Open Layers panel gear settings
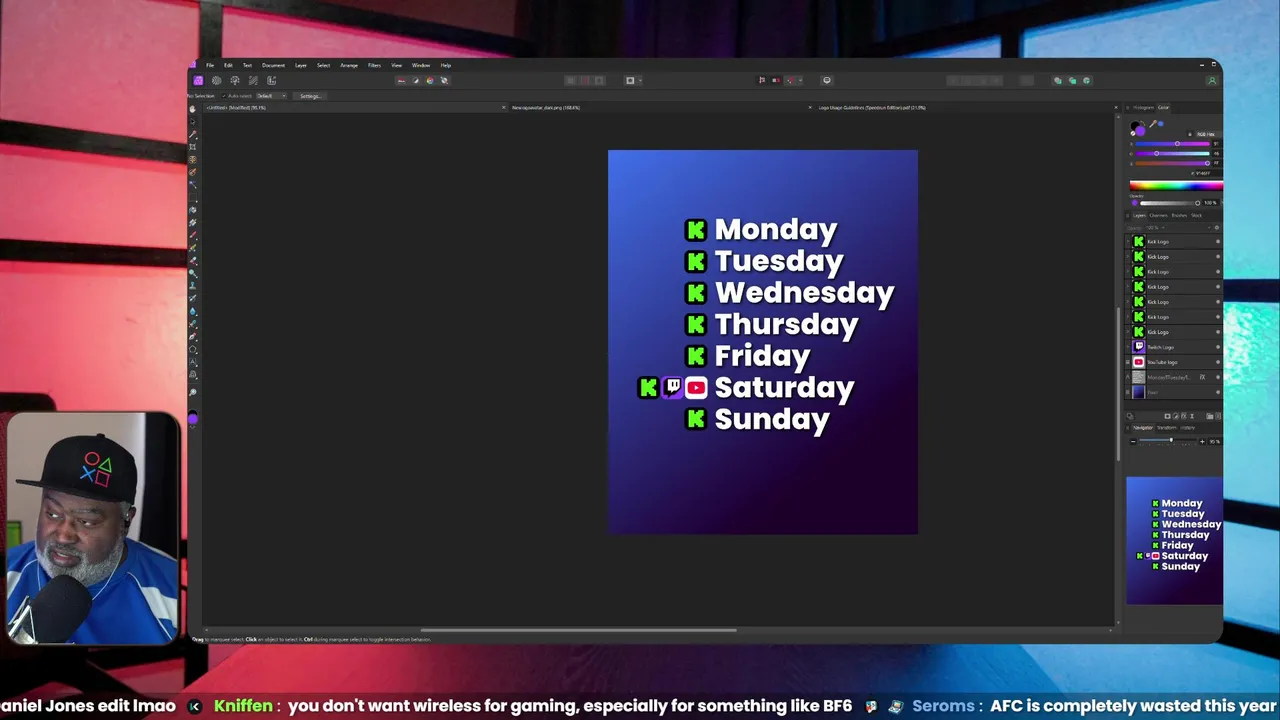Viewport: 1280px width, 720px height. tap(1217, 227)
